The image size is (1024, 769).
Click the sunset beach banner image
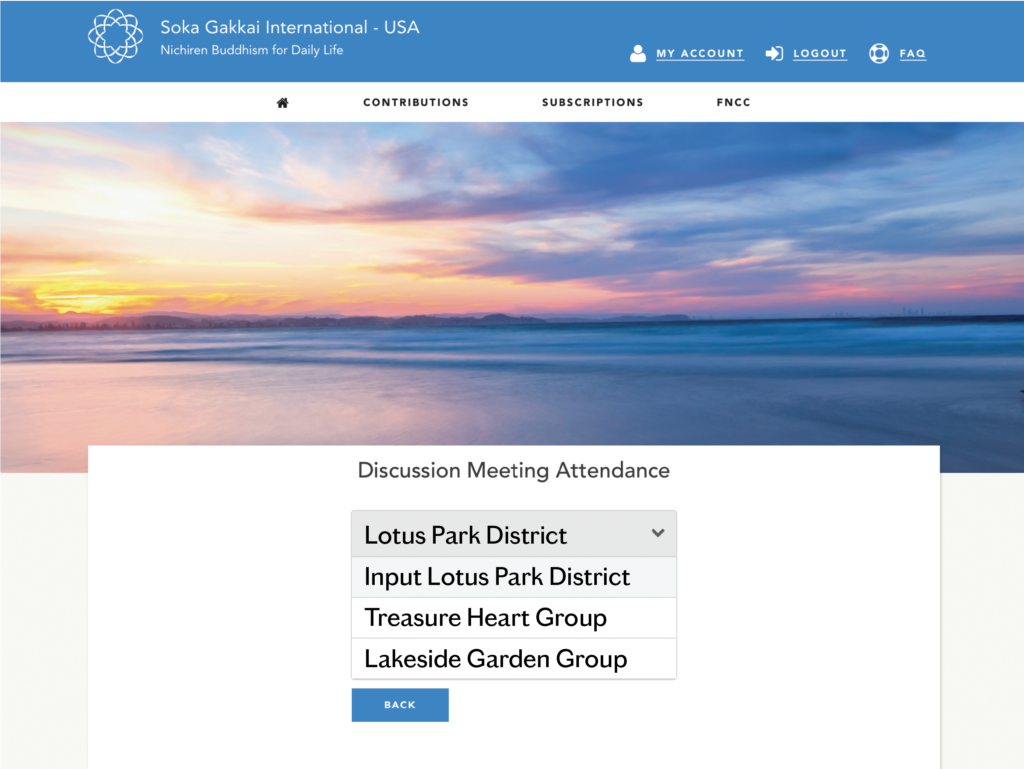(x=512, y=280)
